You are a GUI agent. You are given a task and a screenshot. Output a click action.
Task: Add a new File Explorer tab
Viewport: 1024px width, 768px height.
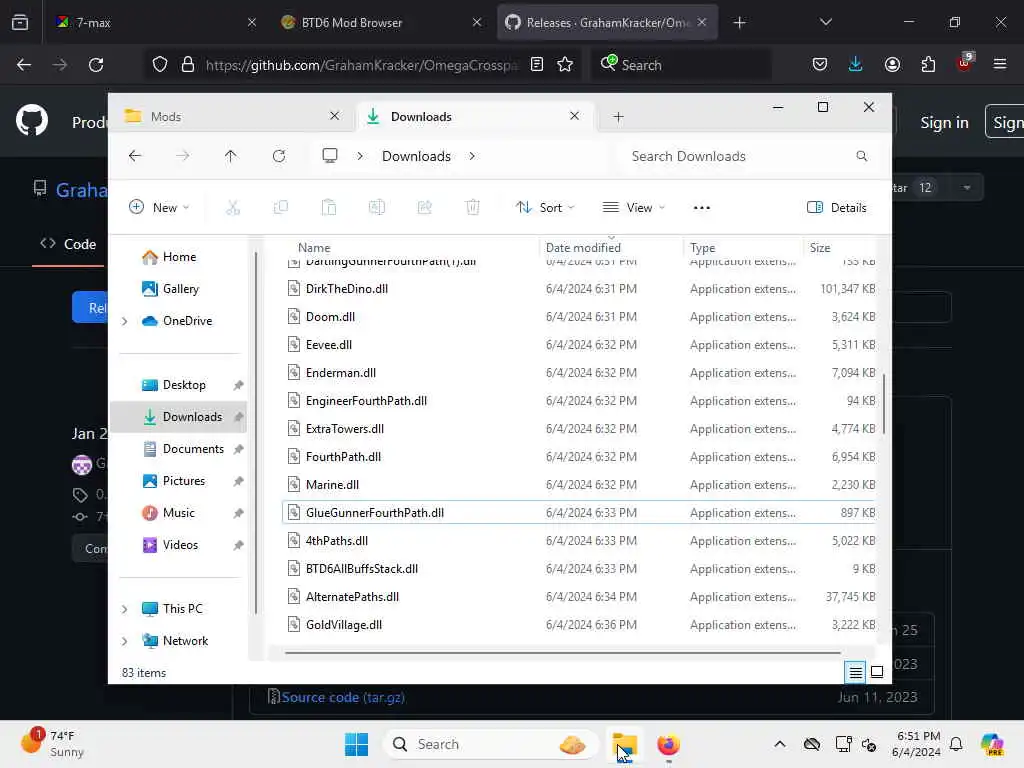[x=618, y=117]
